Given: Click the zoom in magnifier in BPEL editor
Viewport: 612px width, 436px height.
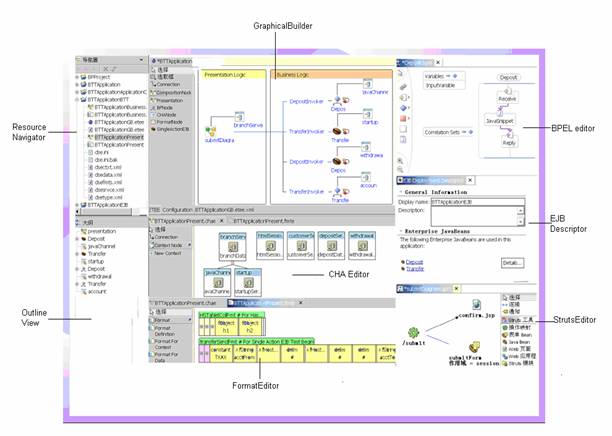Looking at the screenshot, I should [400, 160].
